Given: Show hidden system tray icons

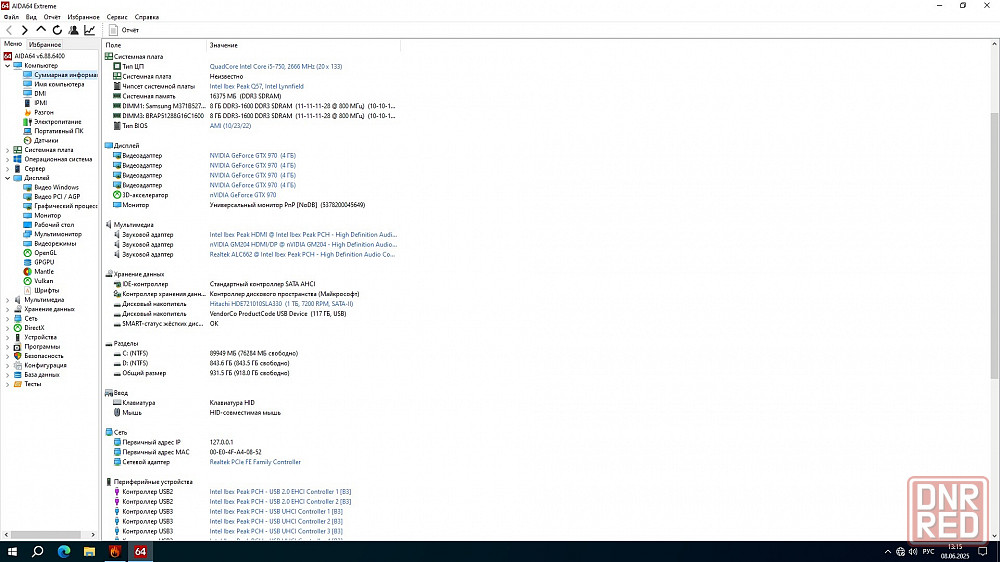Looking at the screenshot, I should coord(888,552).
